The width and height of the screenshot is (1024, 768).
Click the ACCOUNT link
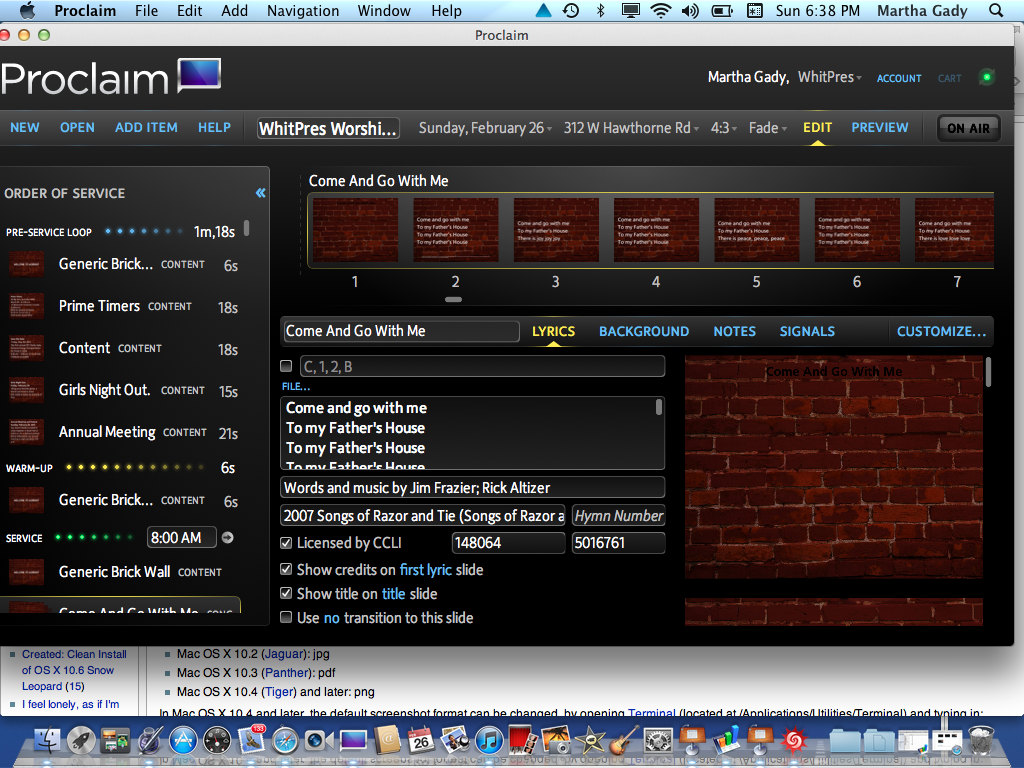(x=899, y=78)
